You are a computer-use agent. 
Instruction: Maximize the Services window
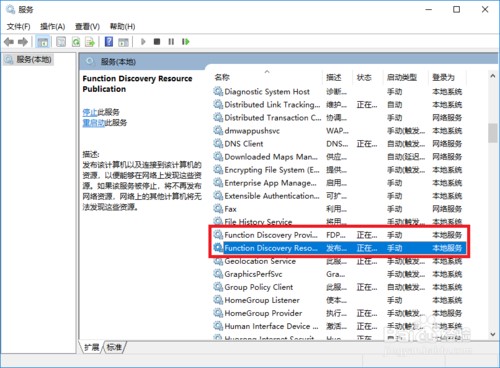[457, 9]
